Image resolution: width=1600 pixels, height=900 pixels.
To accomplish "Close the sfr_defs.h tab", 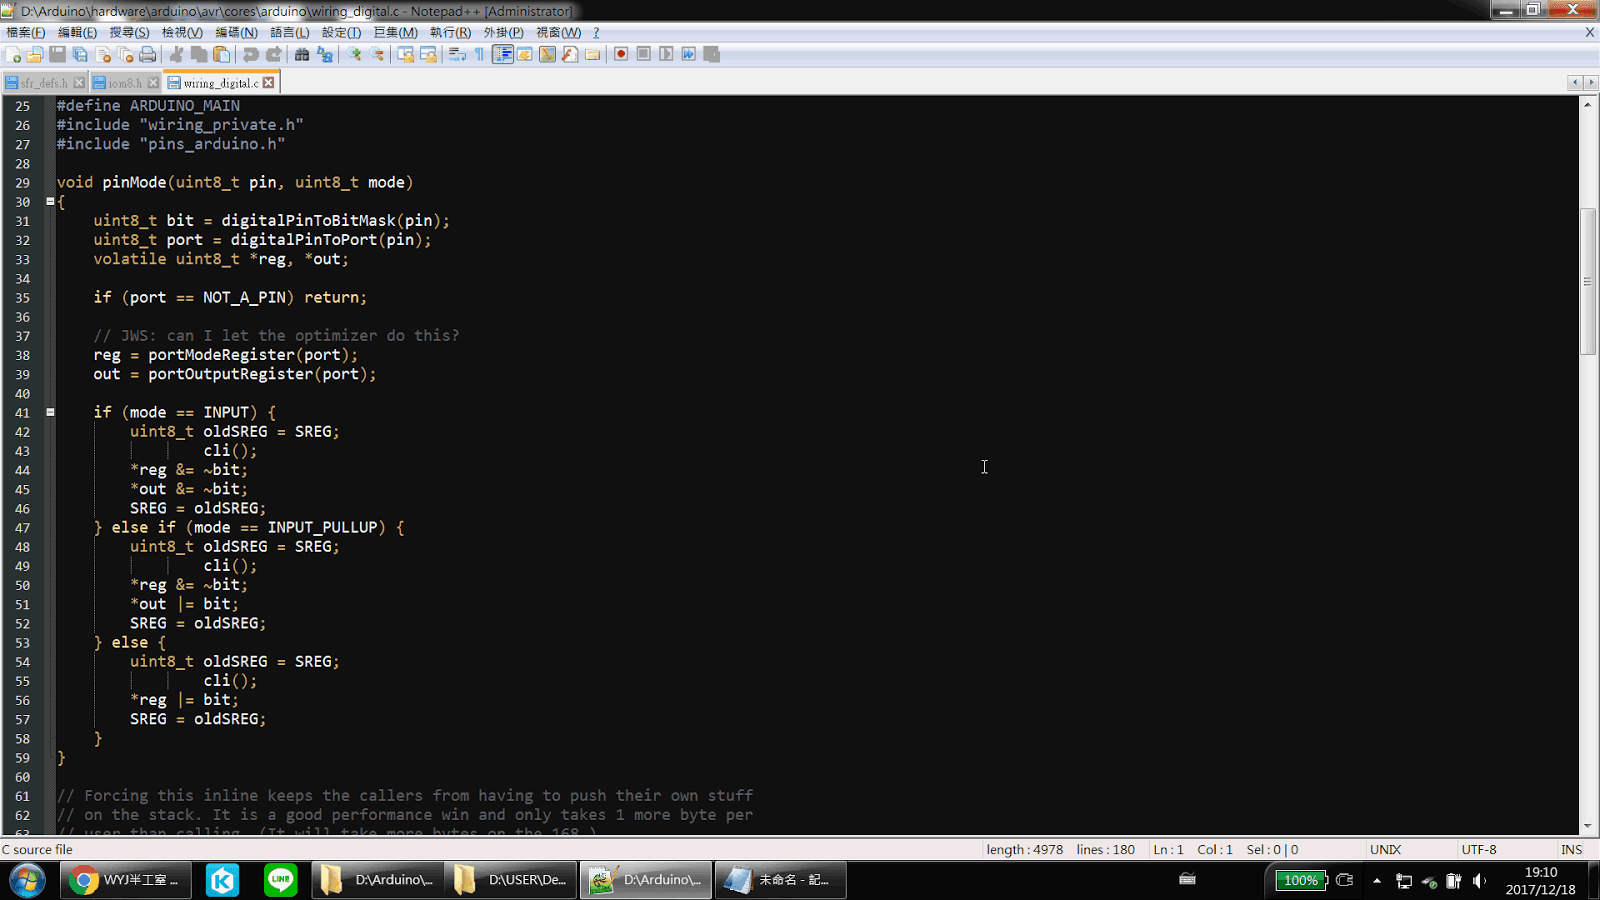I will (79, 82).
